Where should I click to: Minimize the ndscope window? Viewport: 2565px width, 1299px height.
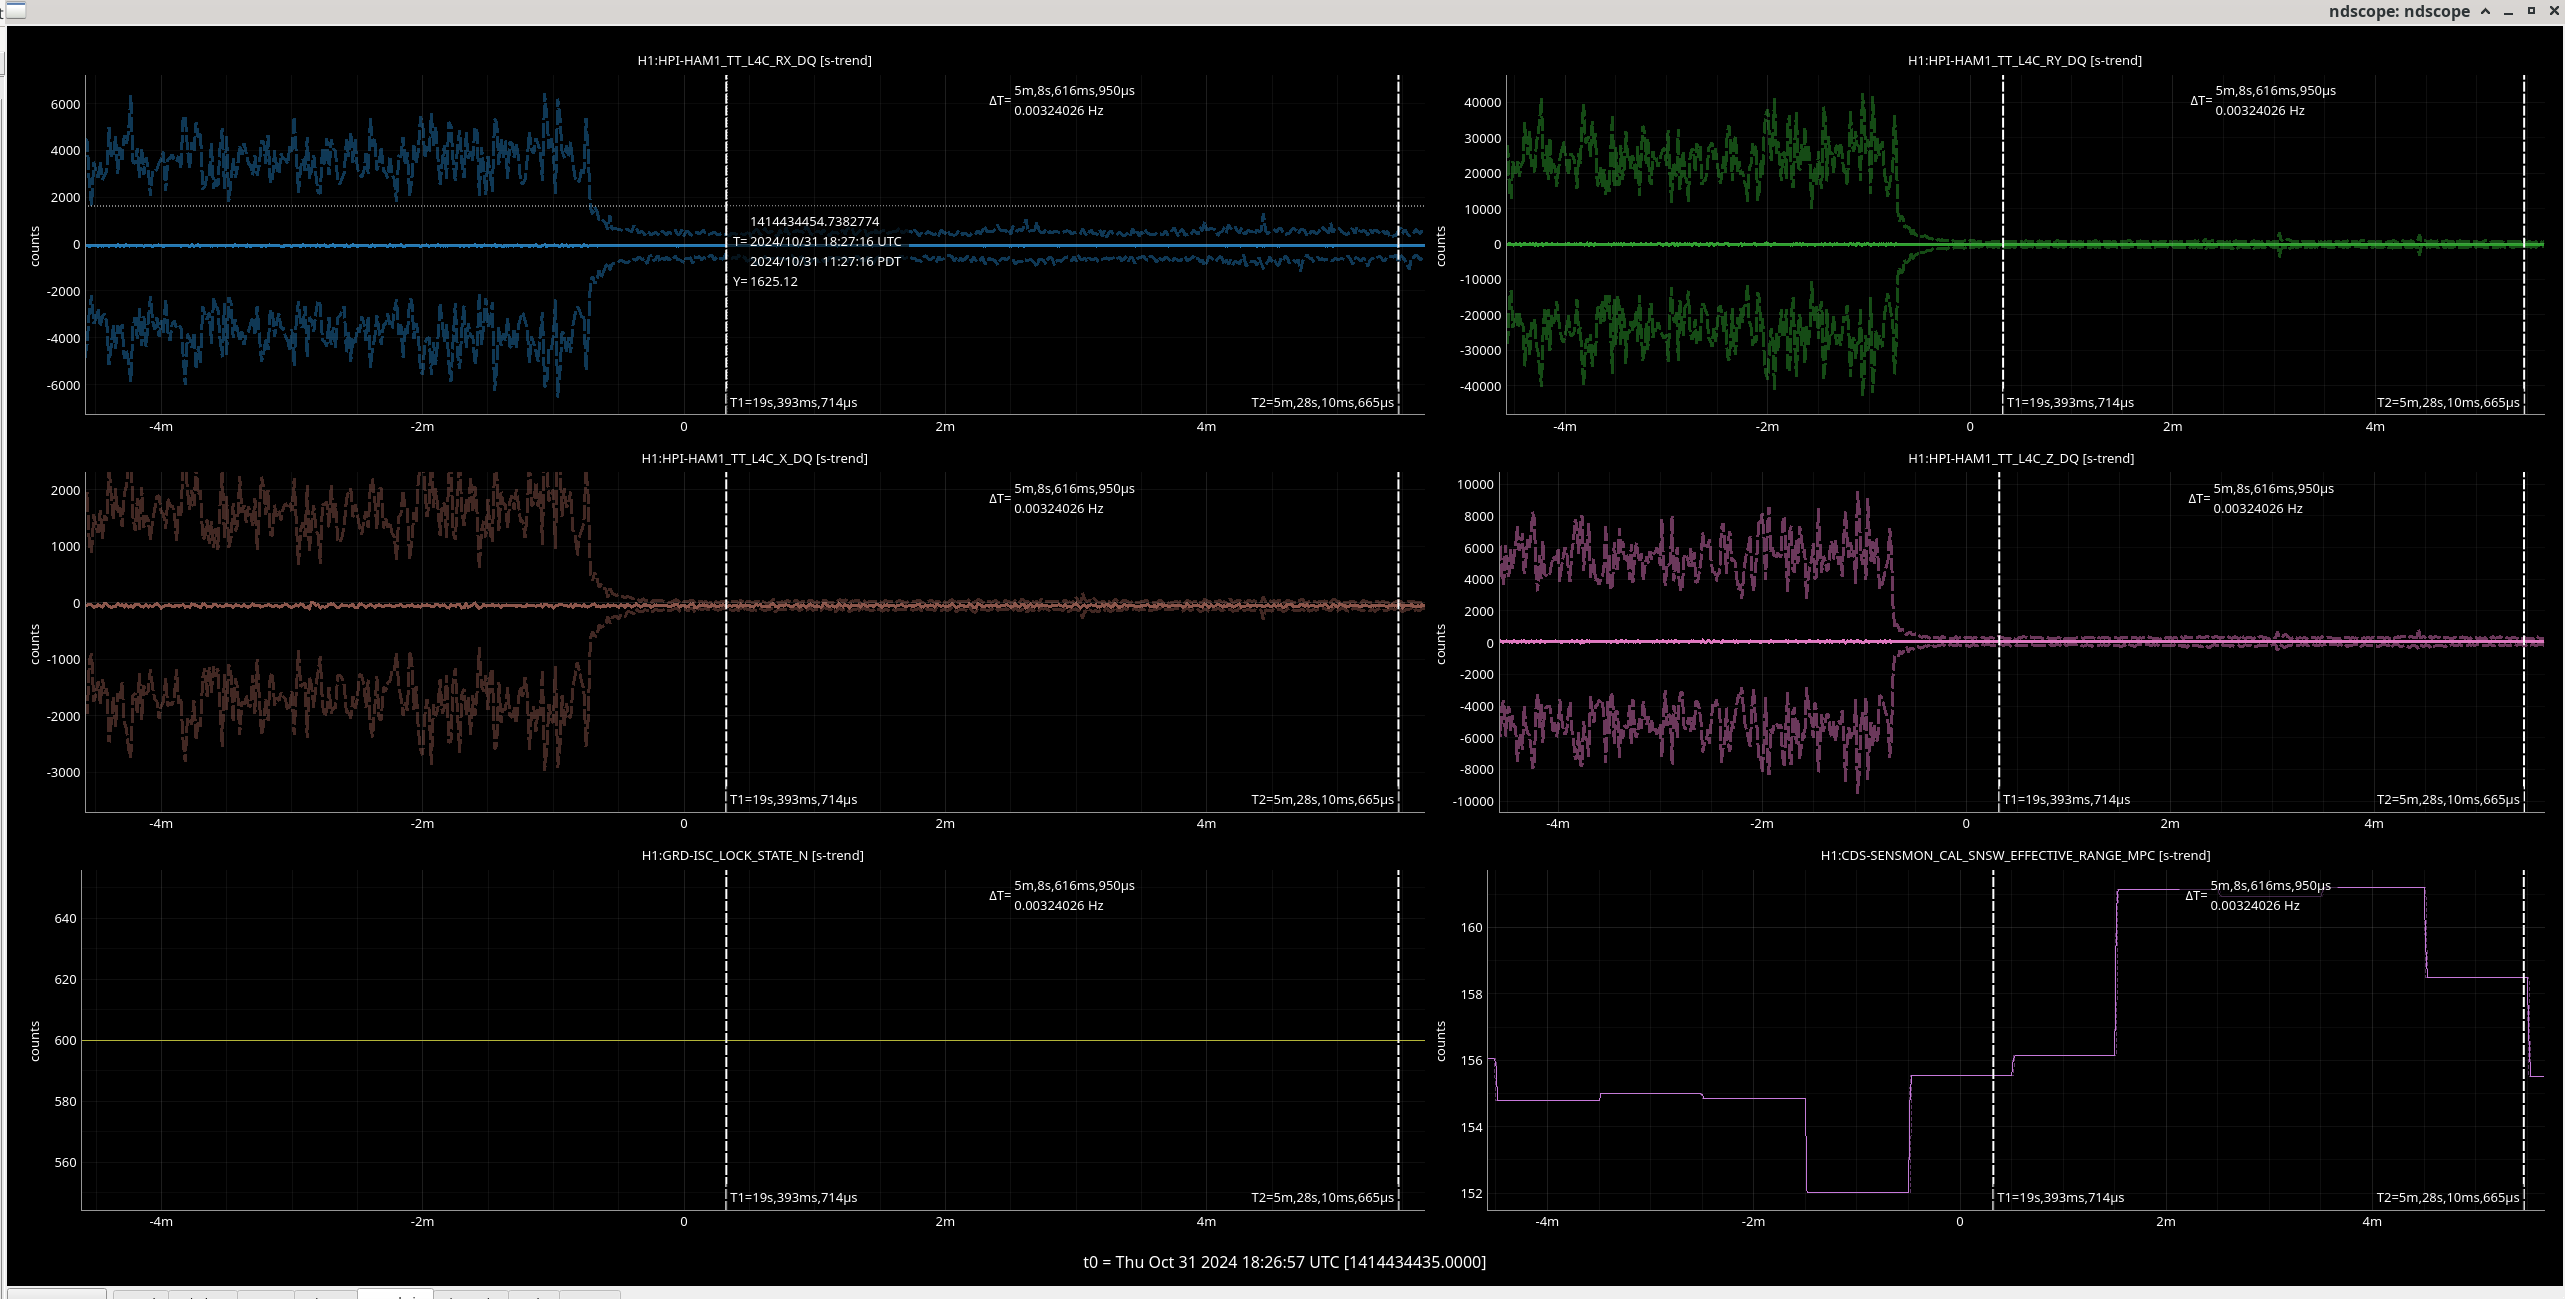tap(2509, 12)
